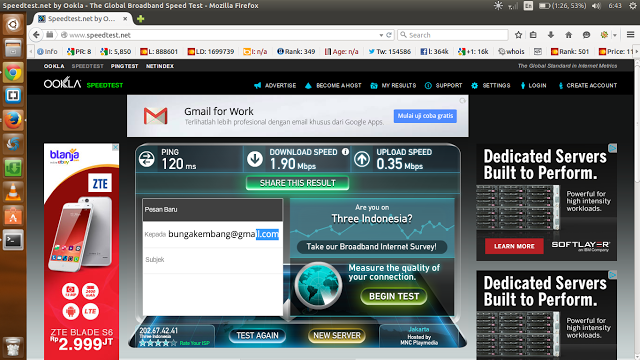Screen dimensions: 640x360
Task: Click the globe radar graphic
Action: tap(318, 285)
